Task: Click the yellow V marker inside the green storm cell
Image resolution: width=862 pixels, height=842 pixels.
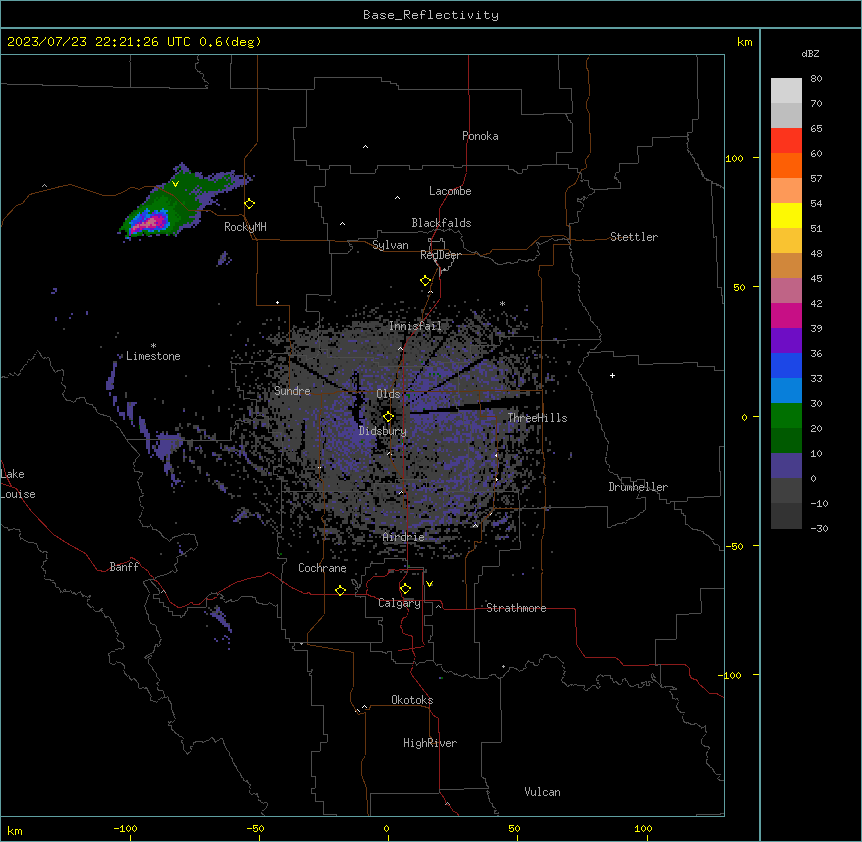Action: click(175, 184)
